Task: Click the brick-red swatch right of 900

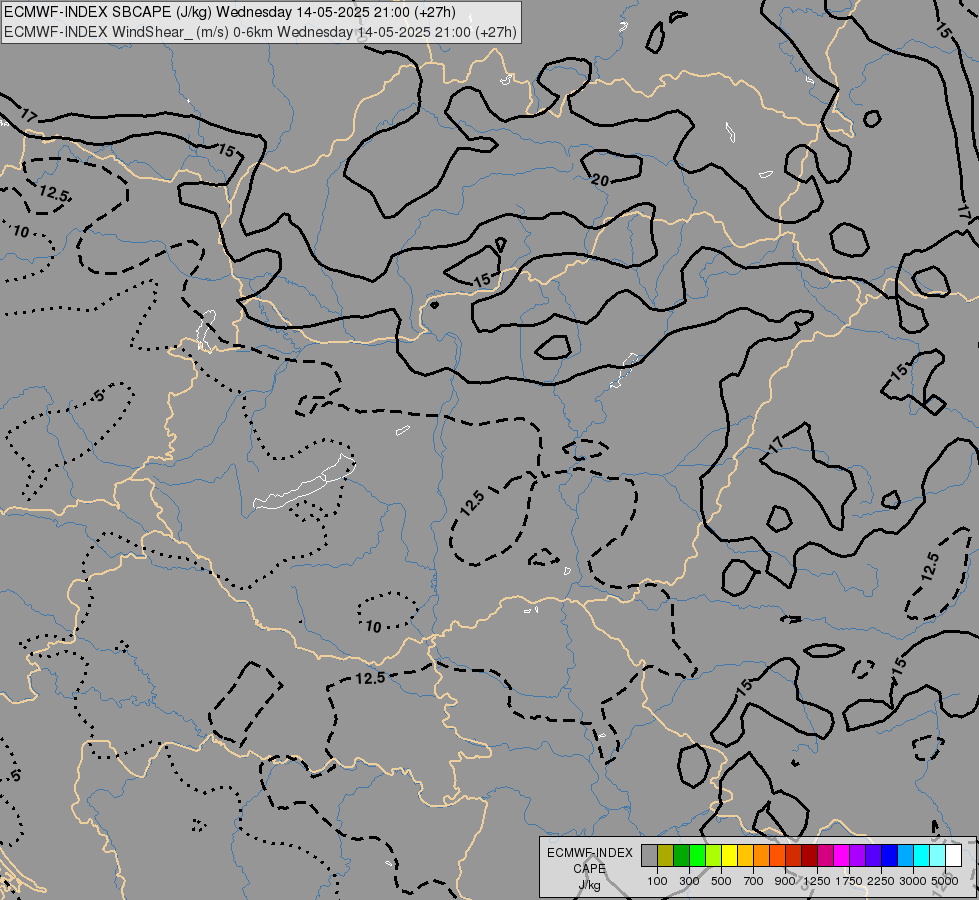Action: click(794, 856)
